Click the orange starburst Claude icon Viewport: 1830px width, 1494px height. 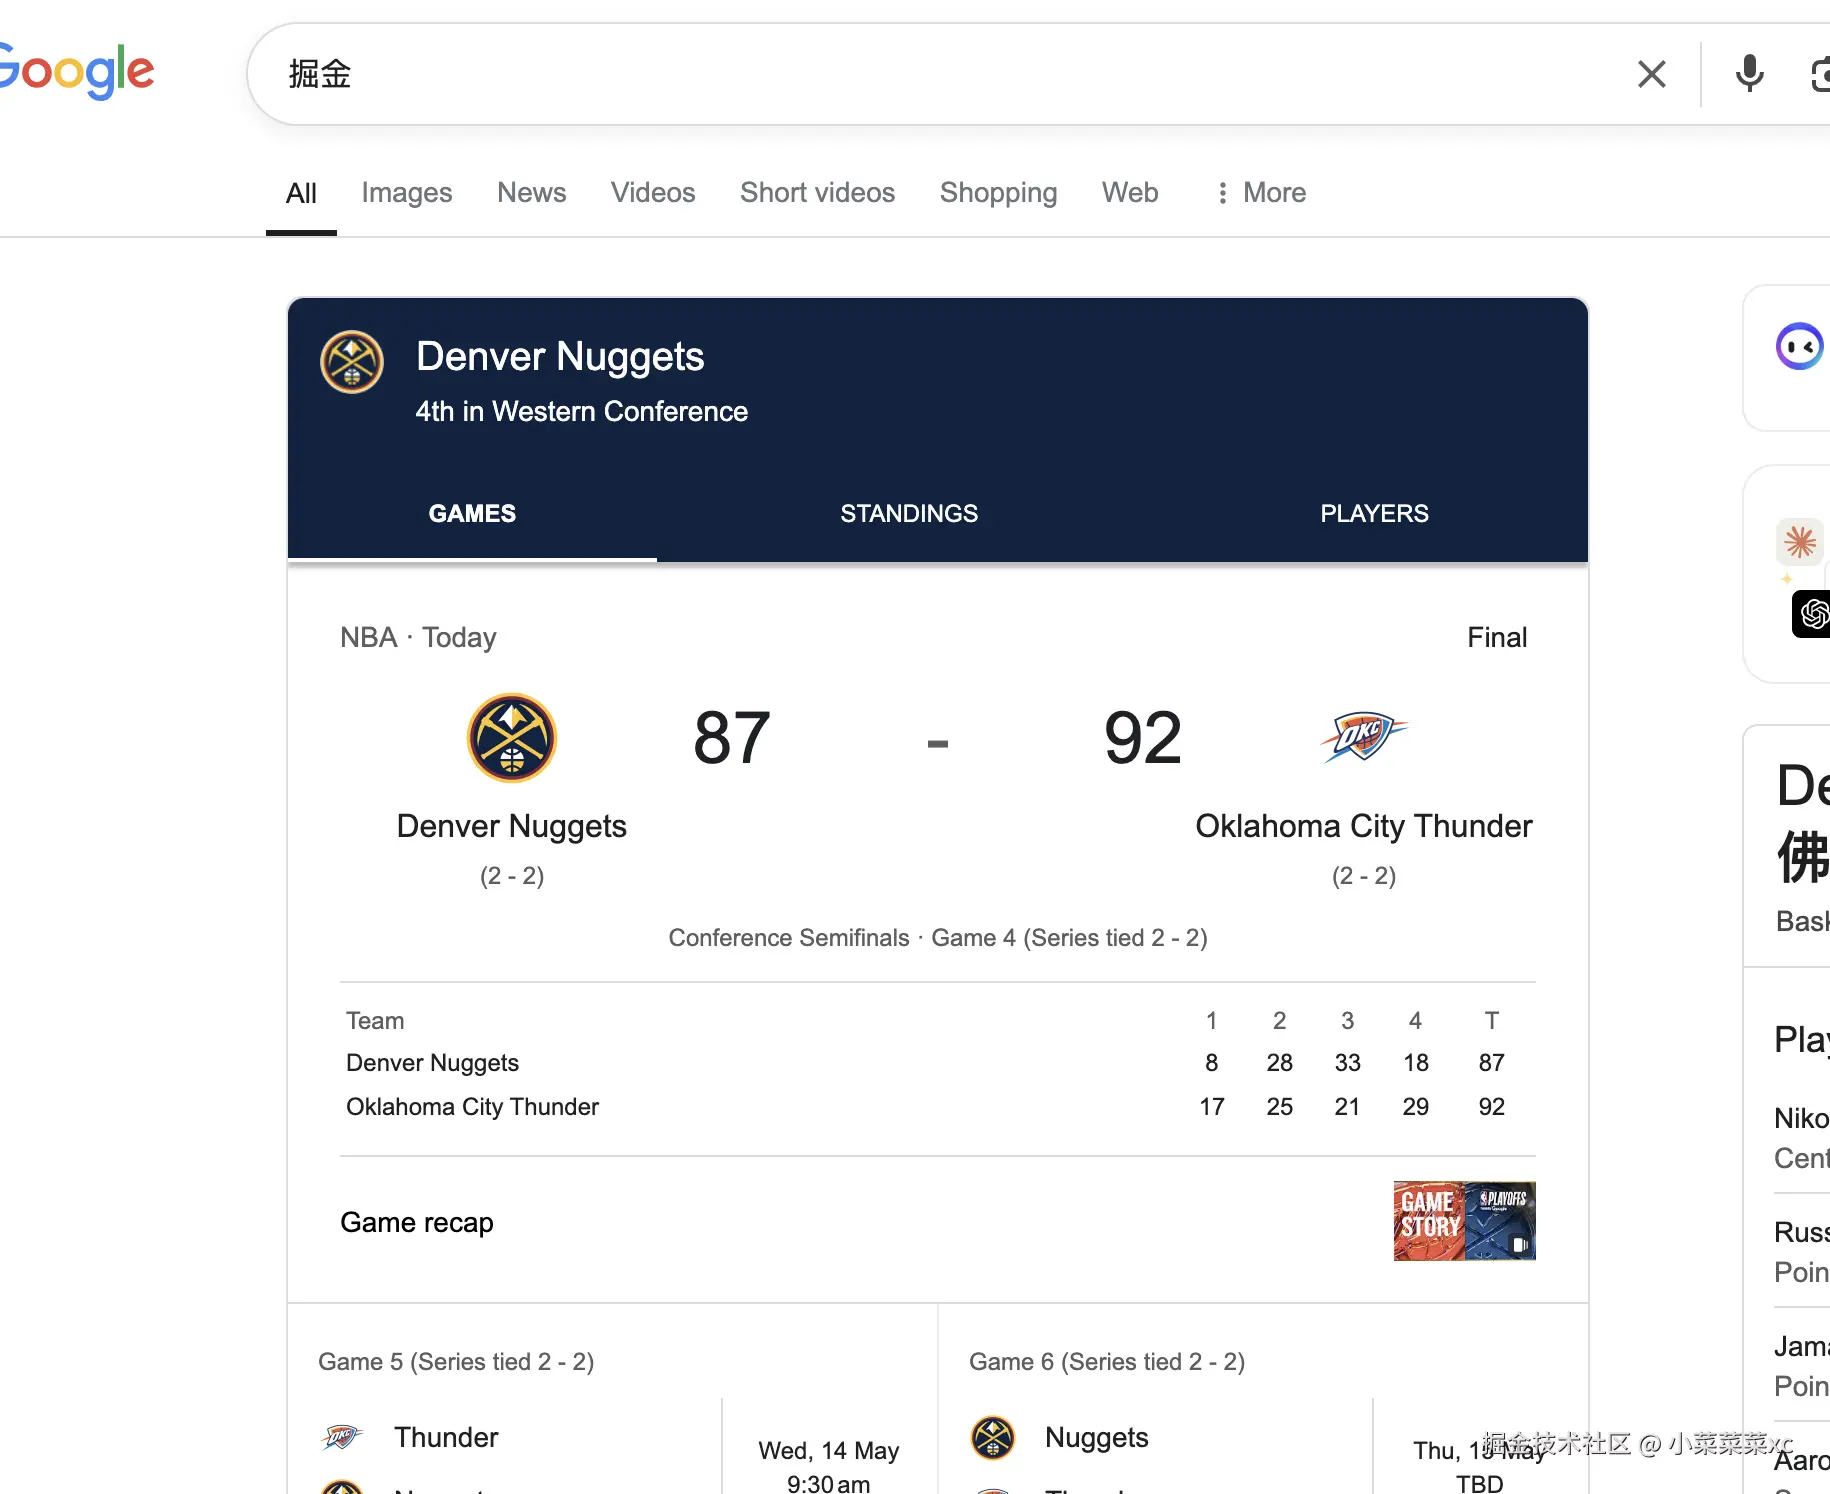1800,542
